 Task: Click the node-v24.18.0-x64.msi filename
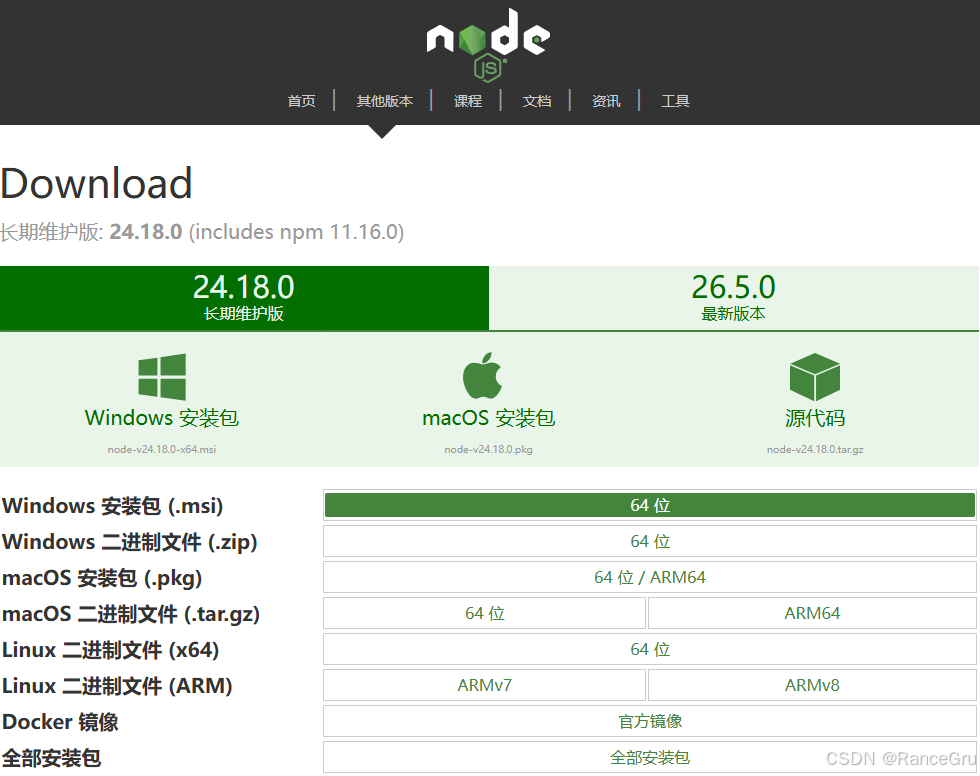pyautogui.click(x=162, y=449)
